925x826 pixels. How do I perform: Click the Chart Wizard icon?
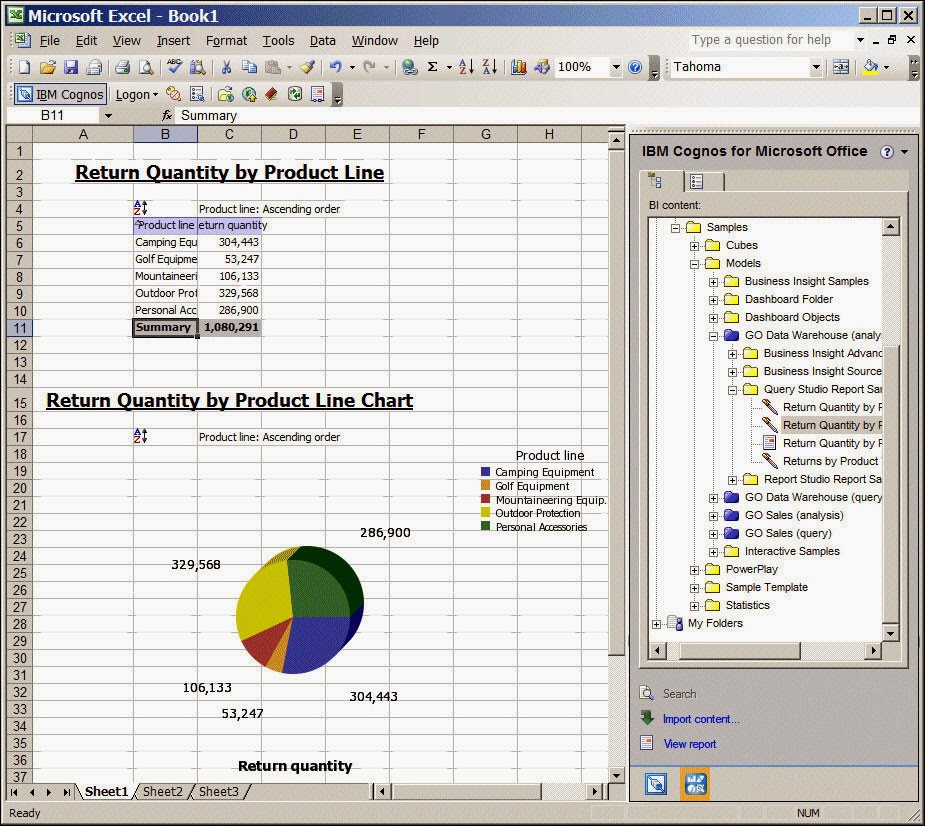tap(518, 67)
